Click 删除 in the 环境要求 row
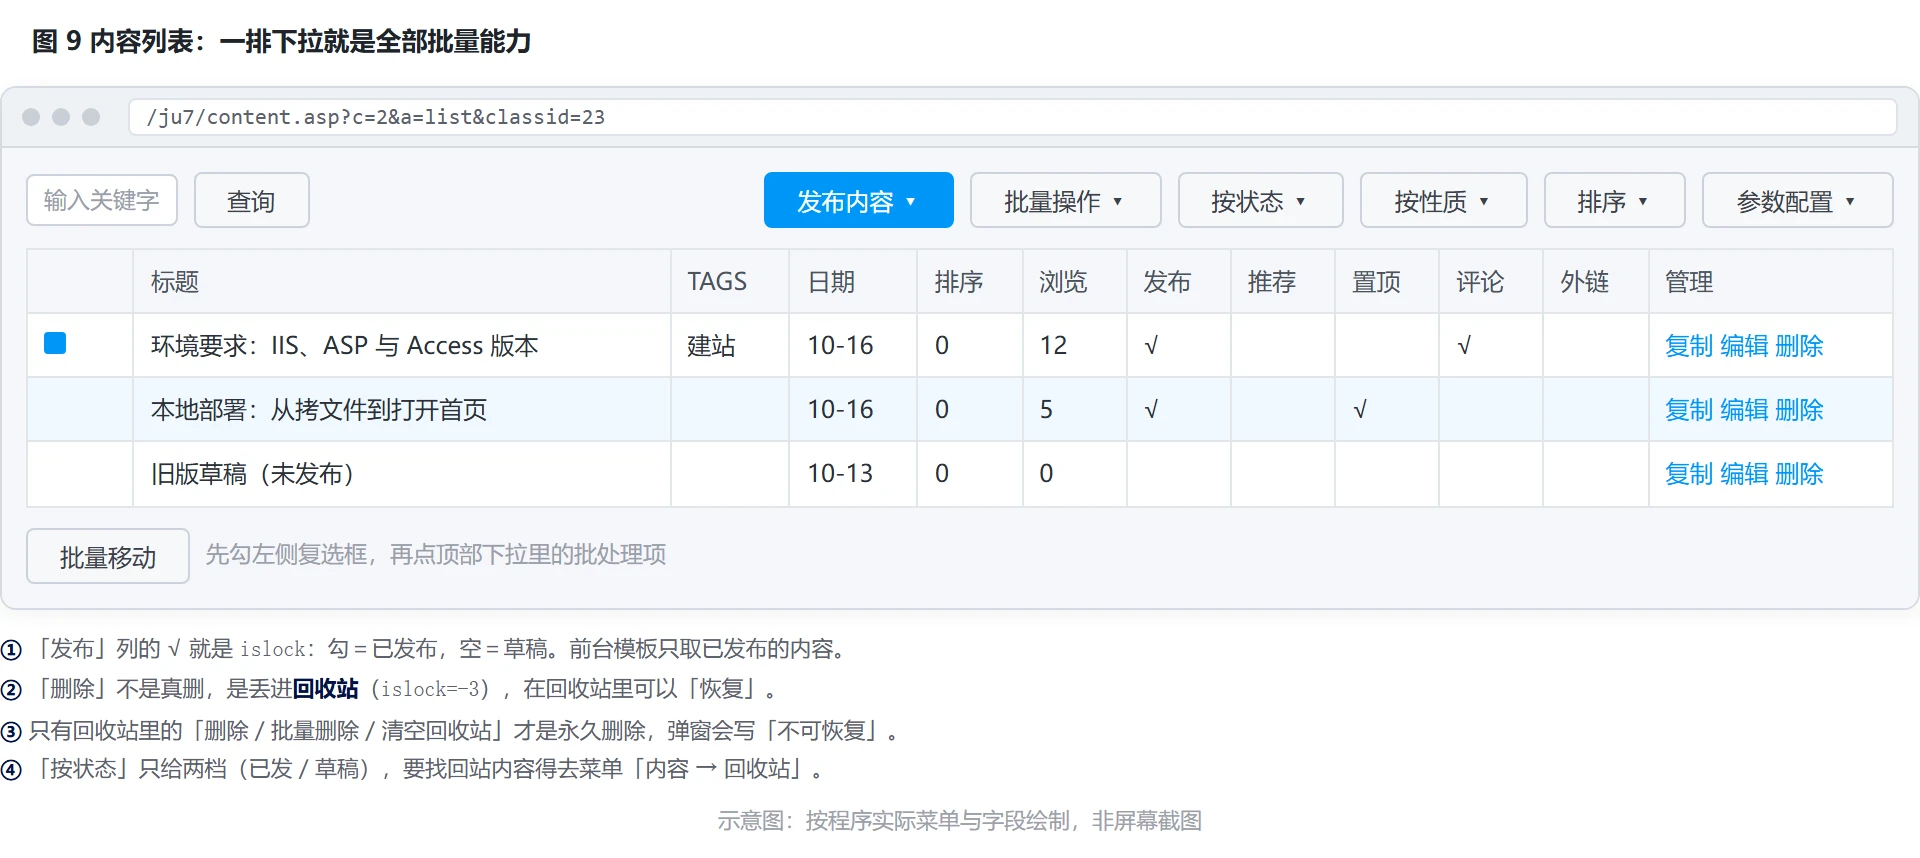1920x858 pixels. tap(1799, 346)
